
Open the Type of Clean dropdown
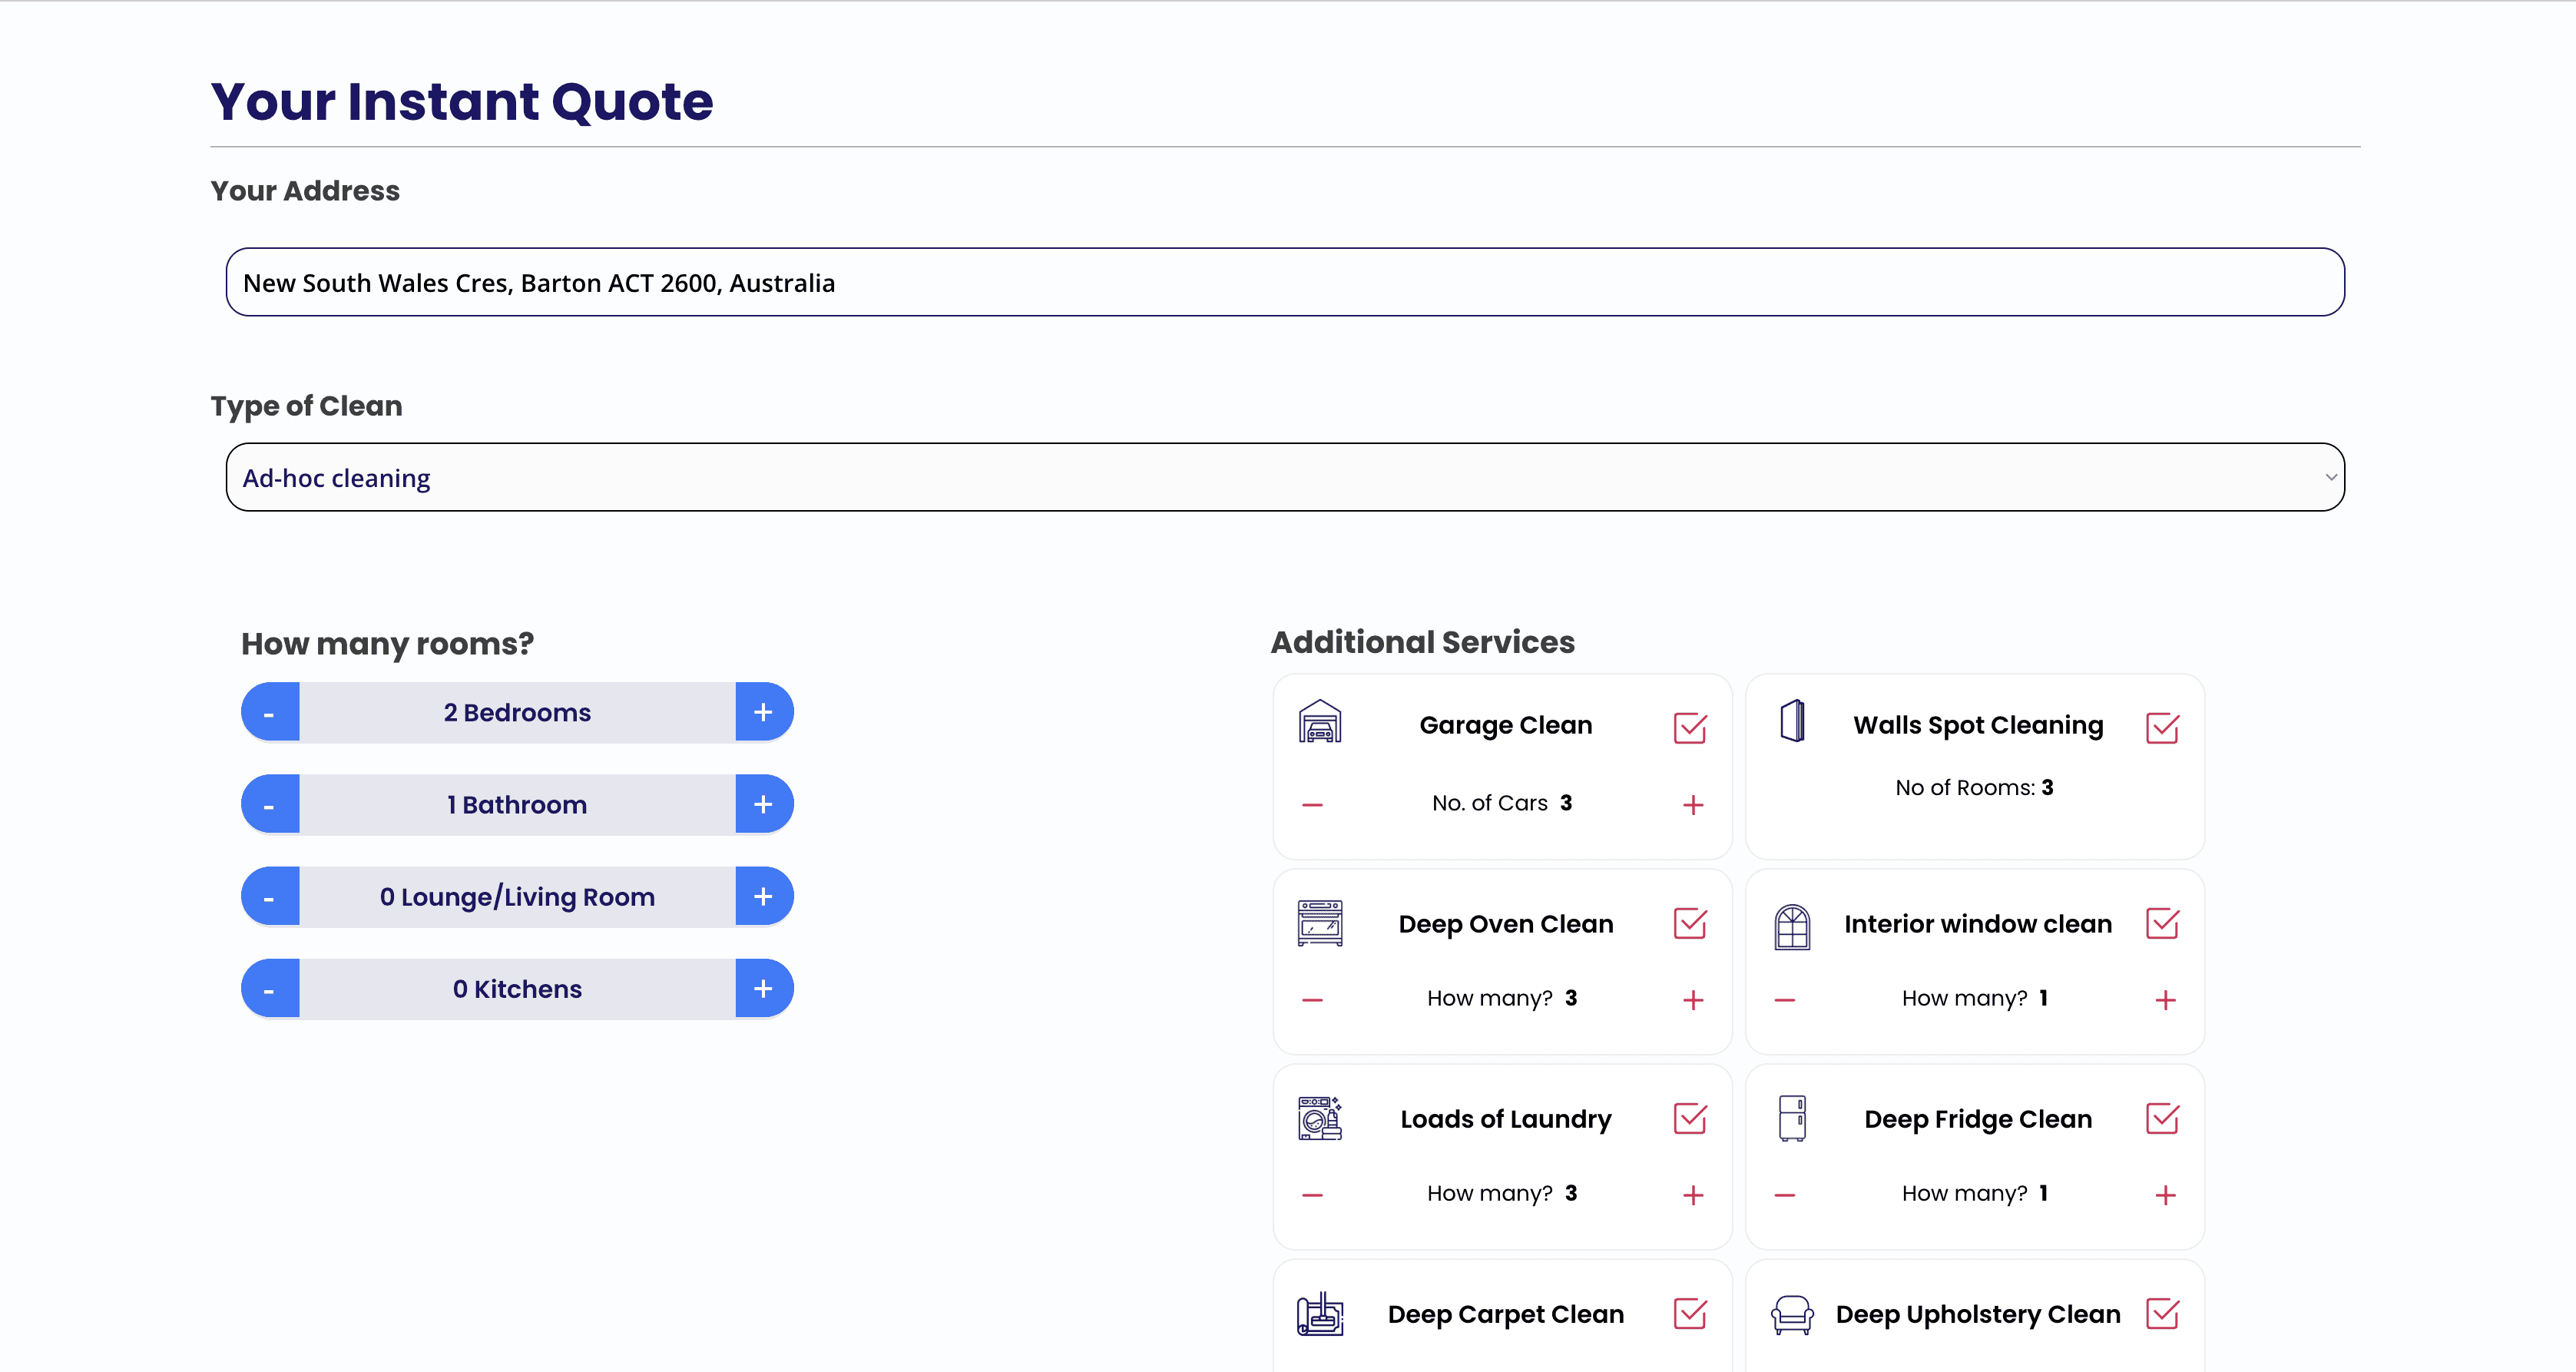coord(1284,477)
